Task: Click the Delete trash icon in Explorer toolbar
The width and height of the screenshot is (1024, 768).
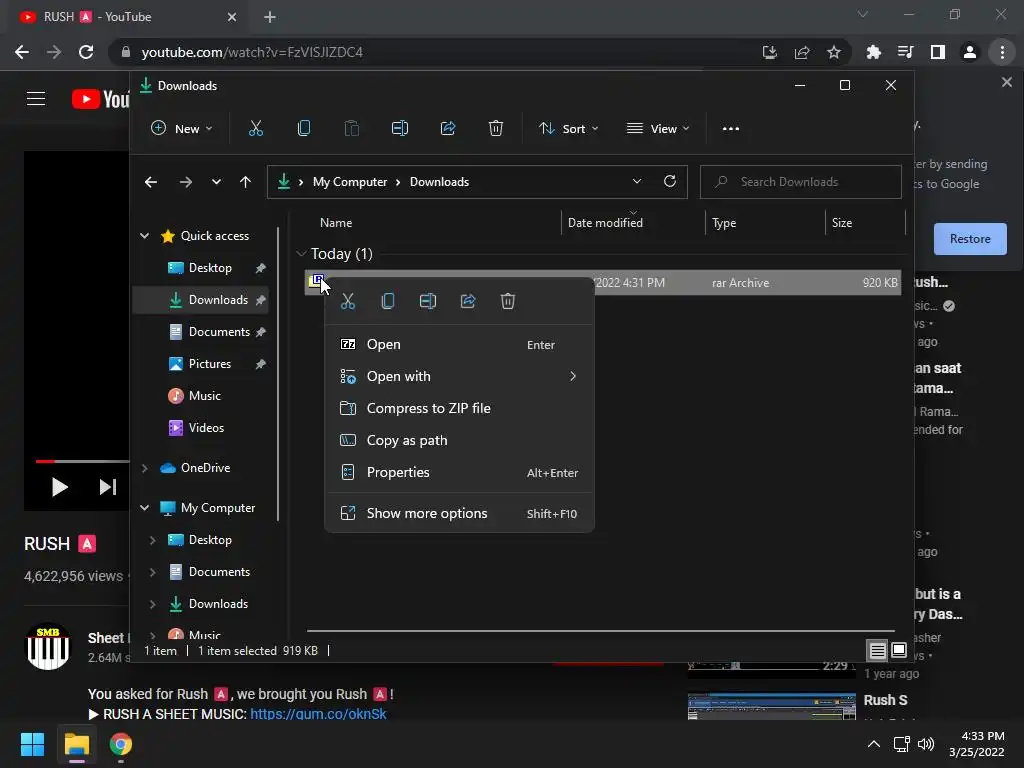Action: pyautogui.click(x=496, y=129)
